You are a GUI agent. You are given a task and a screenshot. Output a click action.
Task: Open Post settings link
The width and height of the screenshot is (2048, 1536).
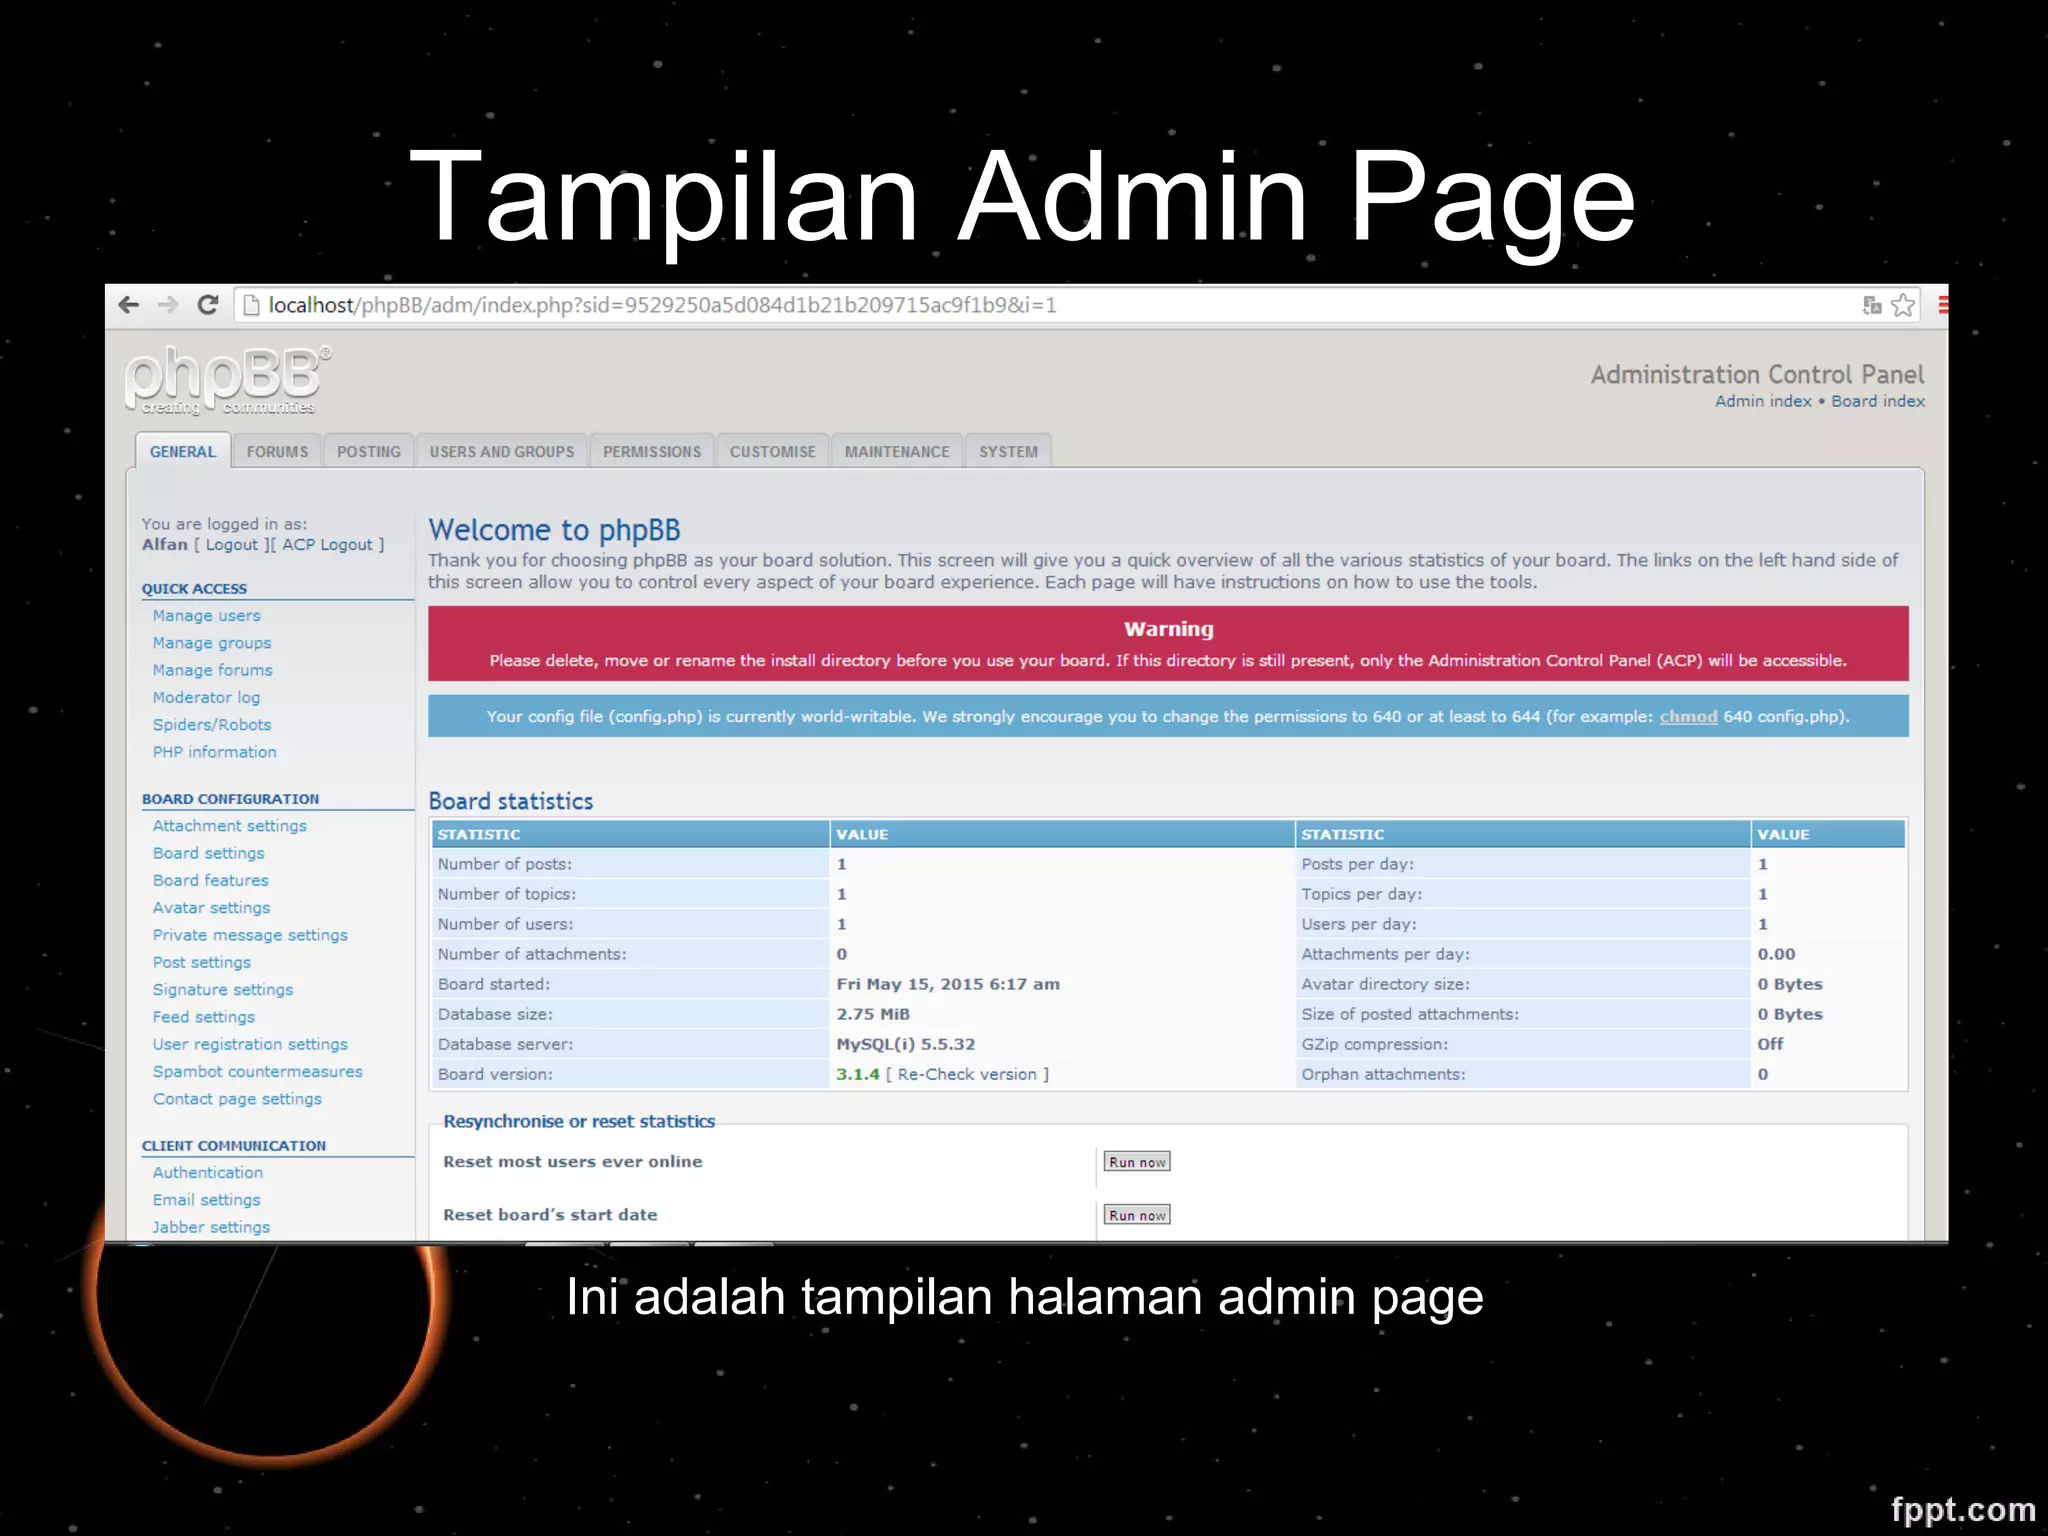(x=202, y=962)
